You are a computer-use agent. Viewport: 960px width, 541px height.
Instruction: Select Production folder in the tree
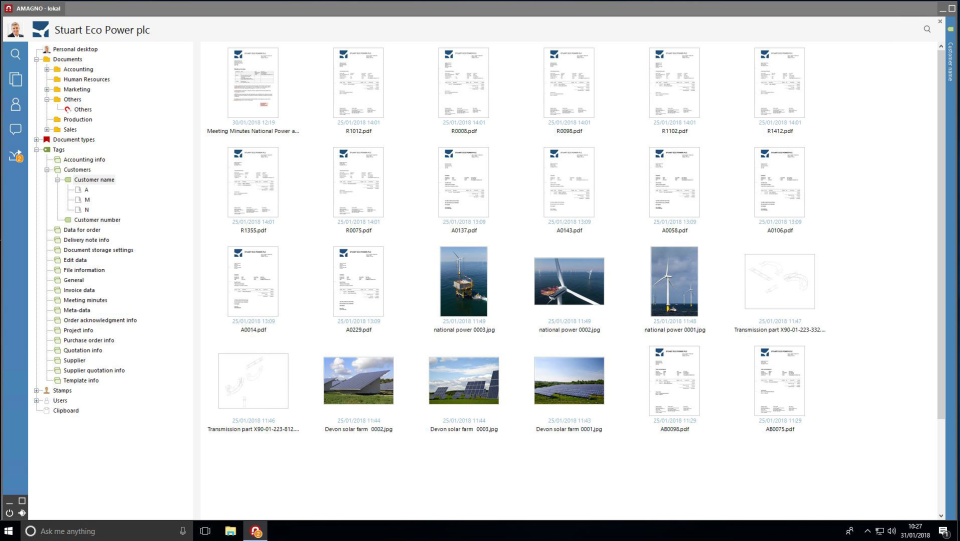pyautogui.click(x=78, y=119)
